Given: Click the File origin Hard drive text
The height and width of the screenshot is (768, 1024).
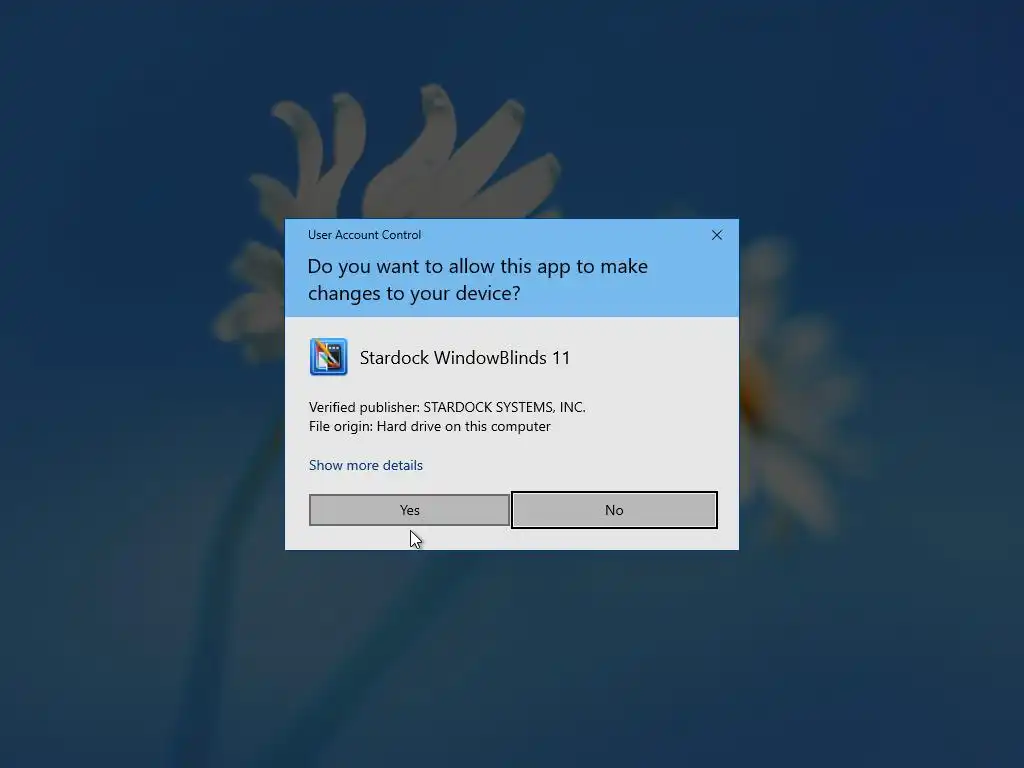Looking at the screenshot, I should click(430, 426).
